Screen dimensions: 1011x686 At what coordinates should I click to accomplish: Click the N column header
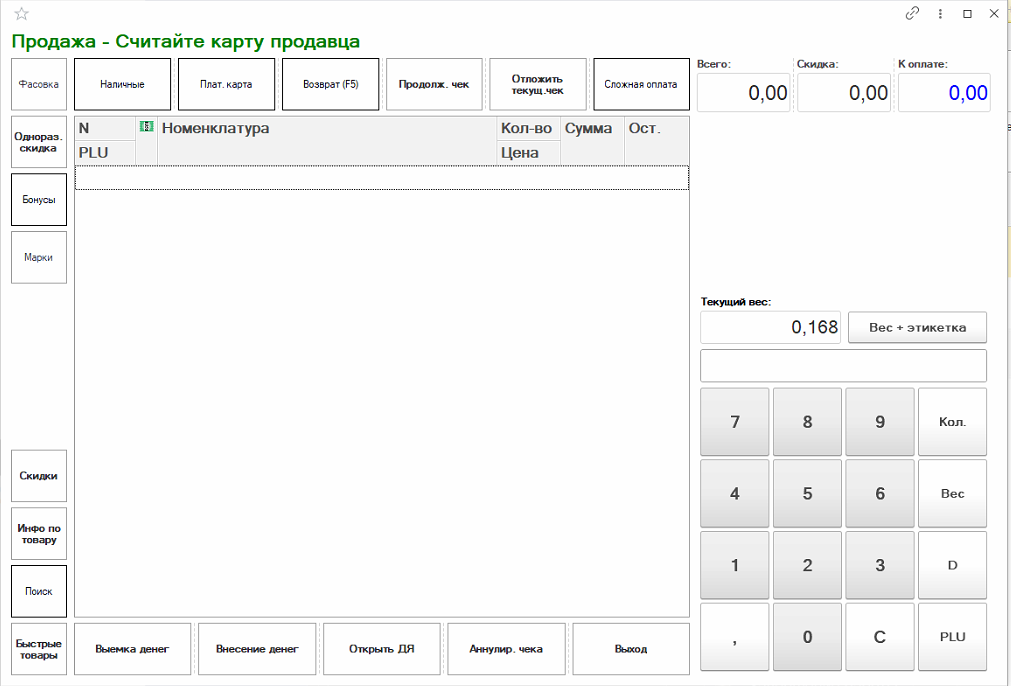tap(105, 128)
